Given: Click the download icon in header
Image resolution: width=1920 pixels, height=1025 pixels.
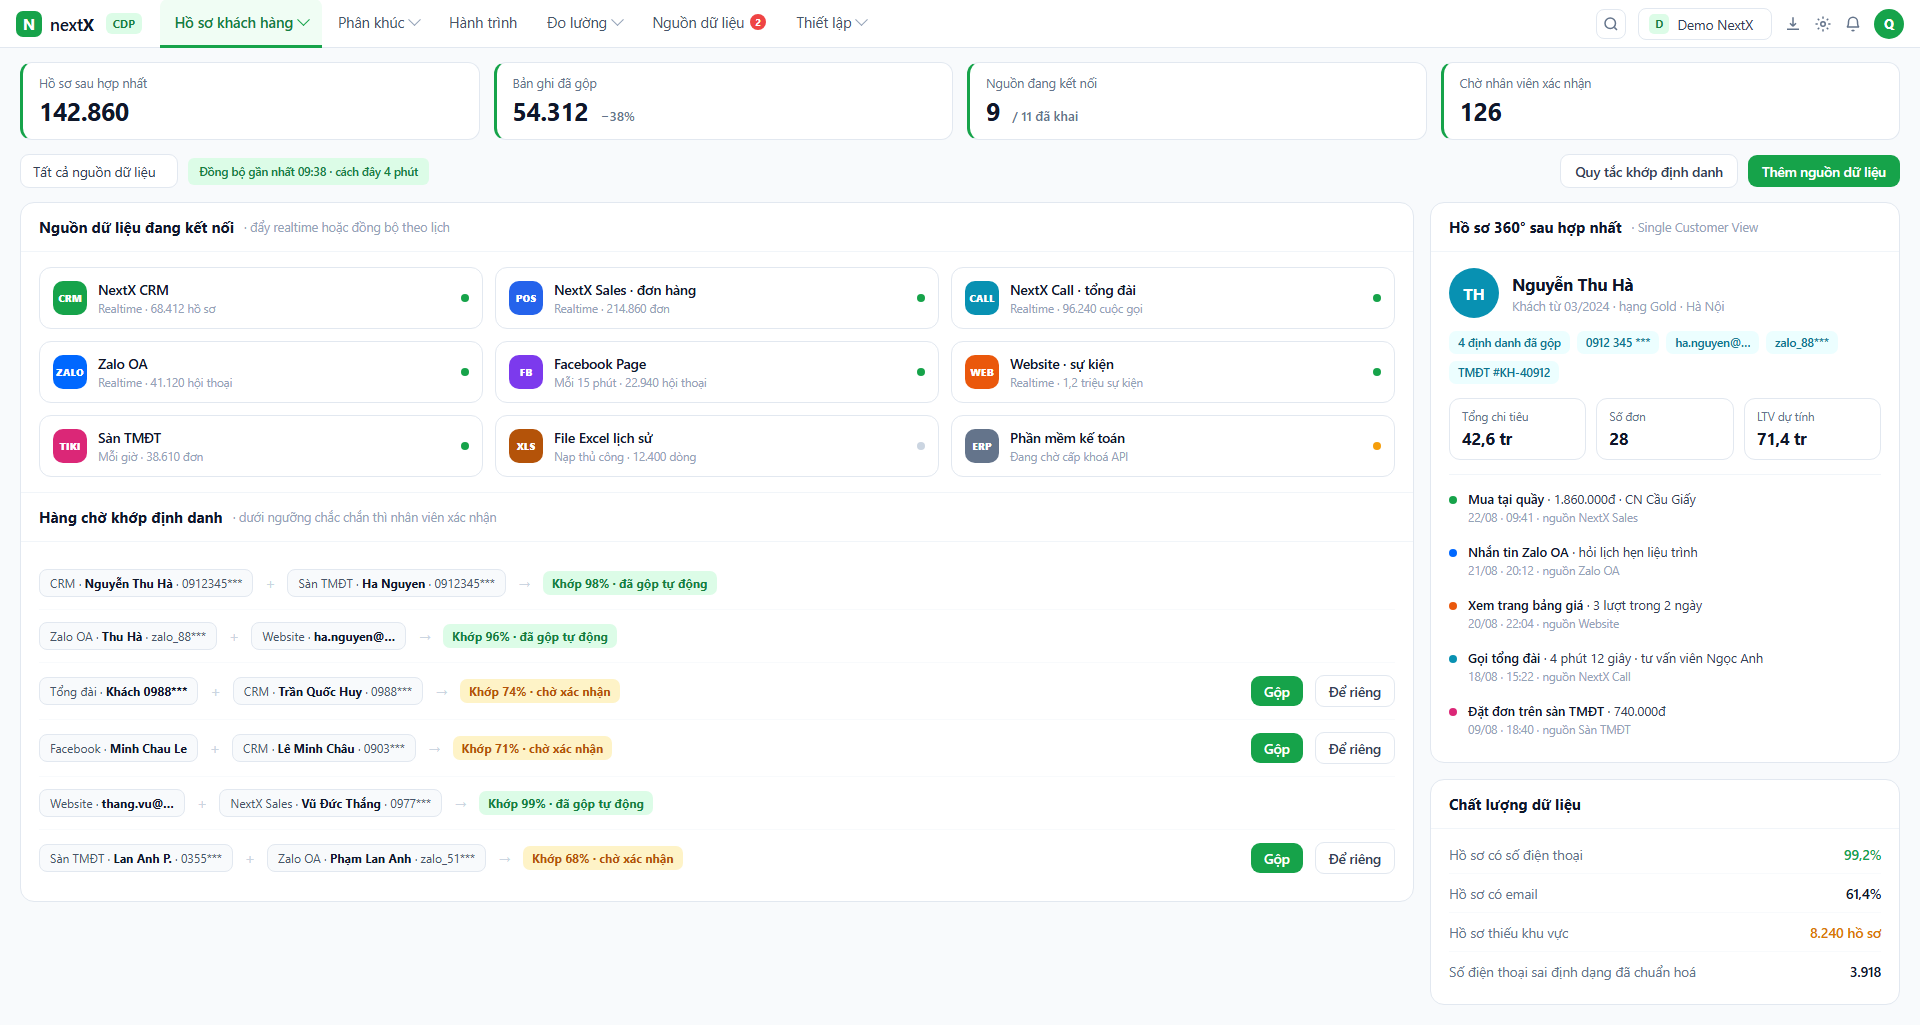Looking at the screenshot, I should pyautogui.click(x=1793, y=24).
